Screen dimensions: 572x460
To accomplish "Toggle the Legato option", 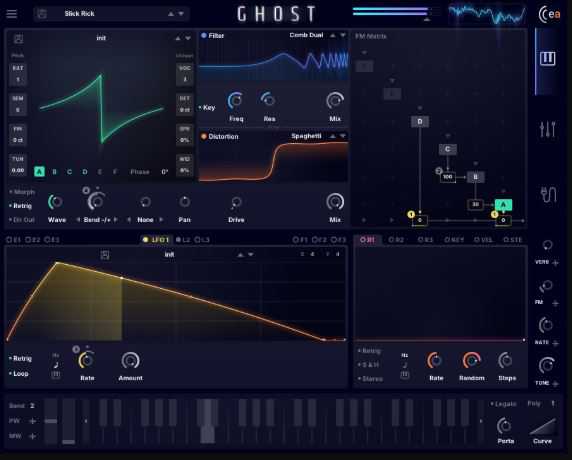I will coord(504,404).
